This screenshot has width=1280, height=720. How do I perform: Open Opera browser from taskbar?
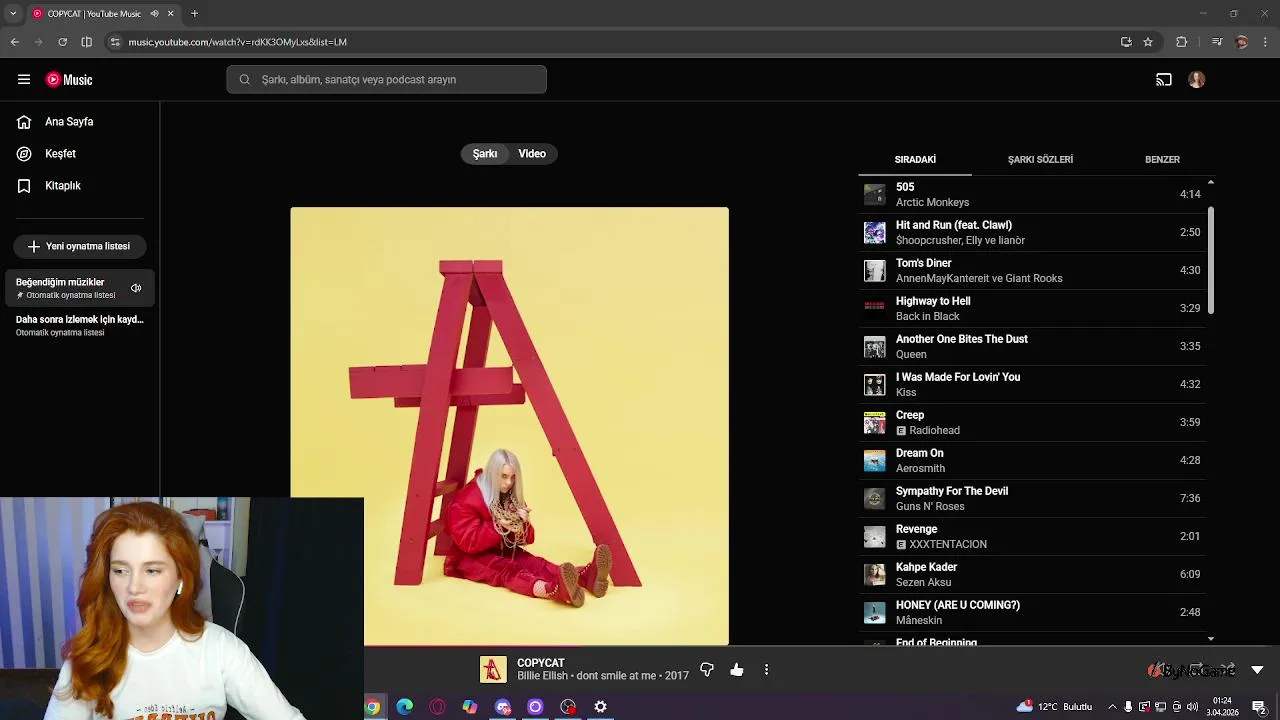437,707
